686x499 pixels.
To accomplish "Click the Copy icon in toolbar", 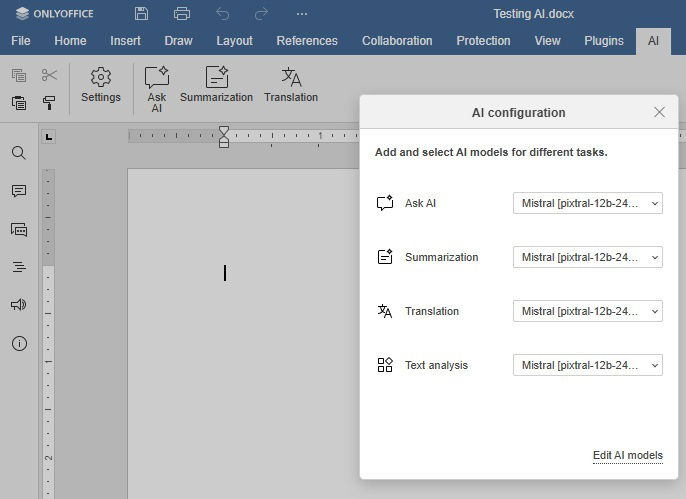I will (x=19, y=75).
